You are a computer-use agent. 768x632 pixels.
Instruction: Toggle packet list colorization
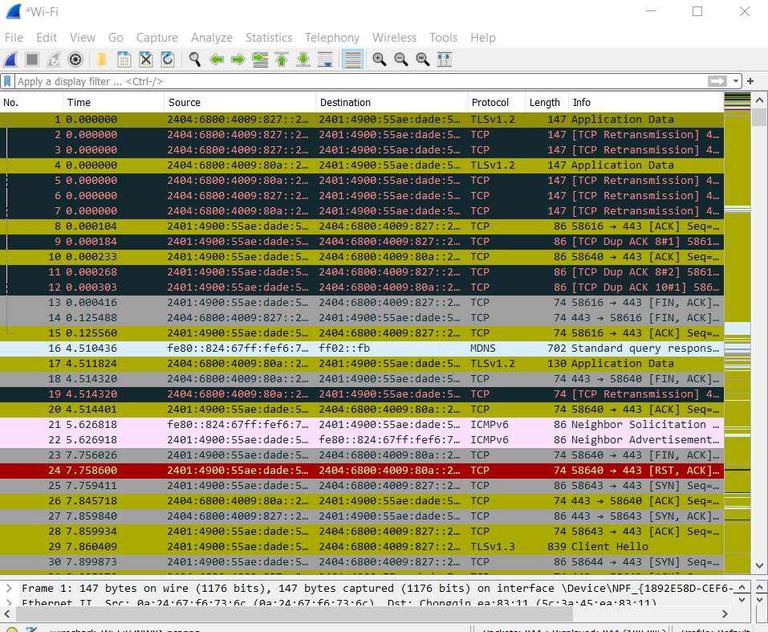[352, 60]
